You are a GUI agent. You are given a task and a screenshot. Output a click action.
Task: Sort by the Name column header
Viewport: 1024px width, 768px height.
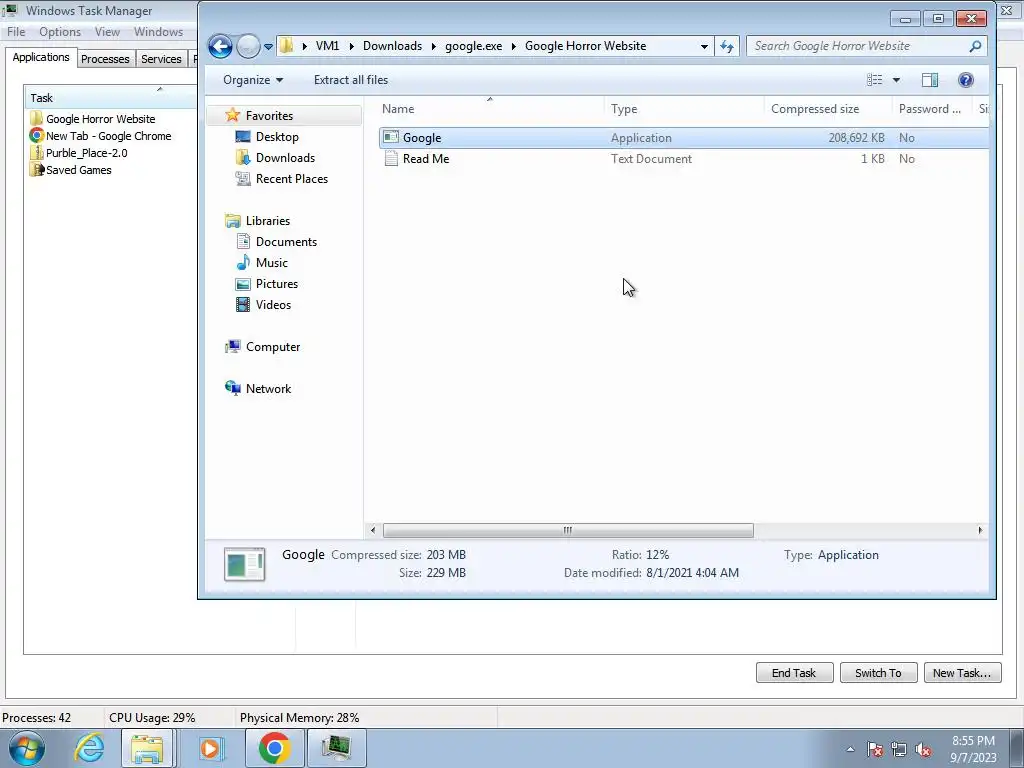tap(490, 108)
